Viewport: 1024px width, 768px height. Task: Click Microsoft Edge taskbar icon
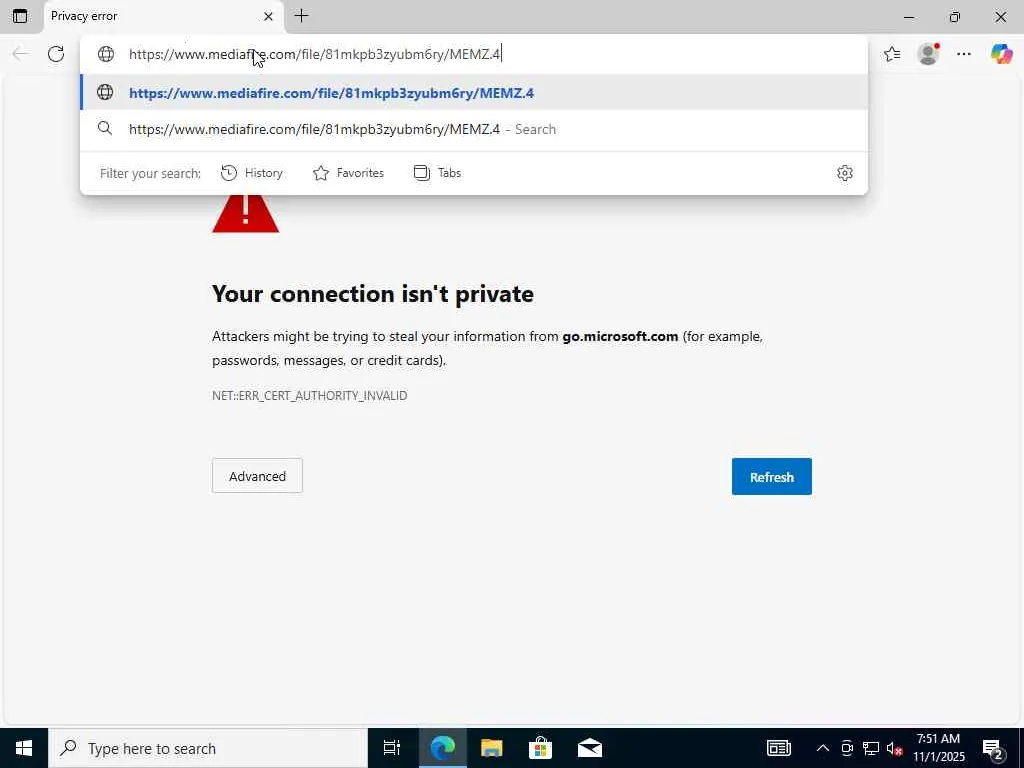tap(443, 748)
